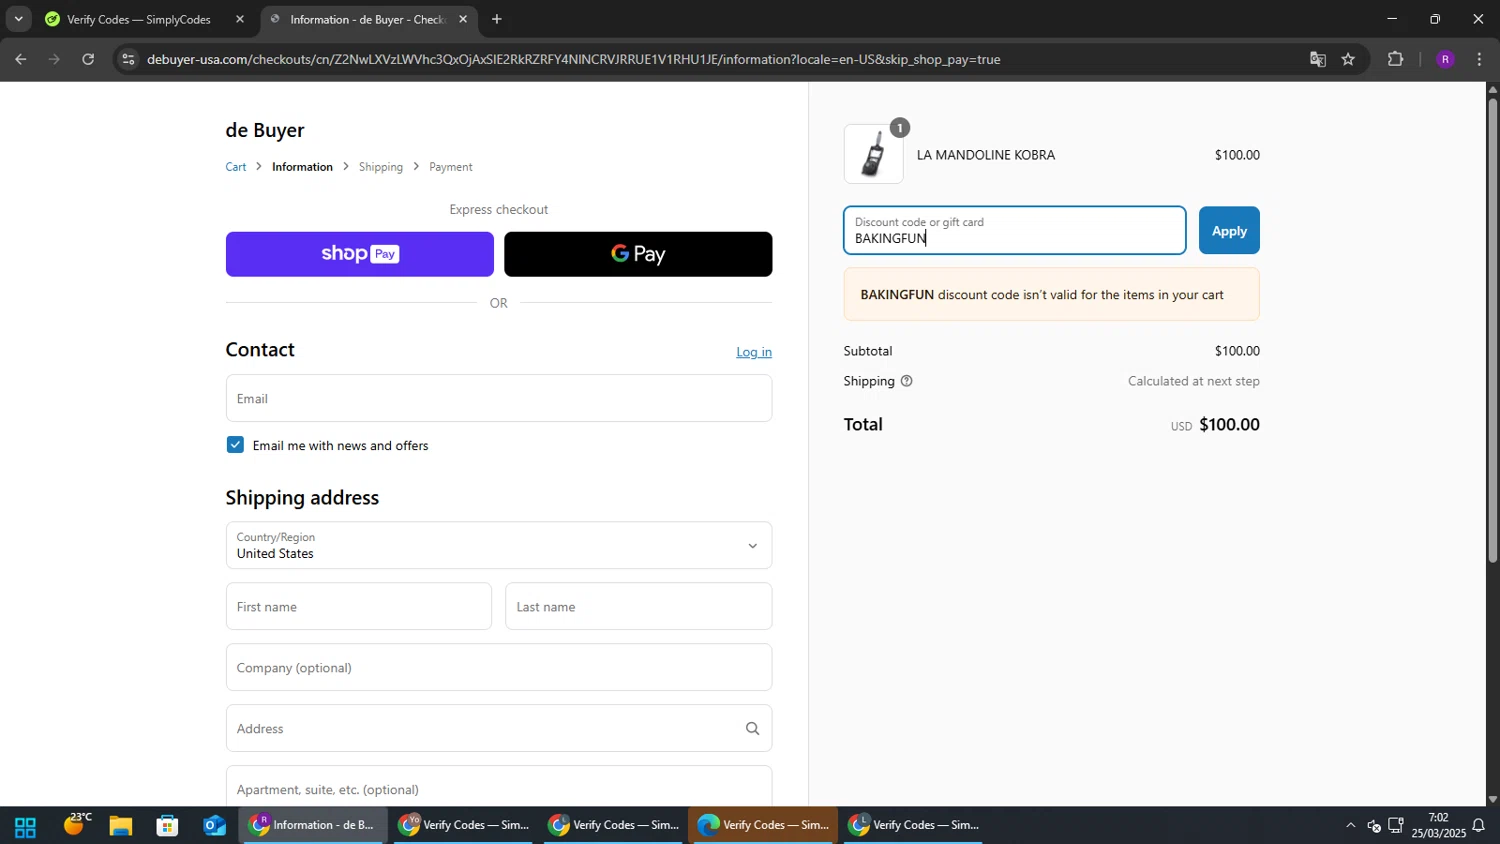This screenshot has height=844, width=1500.
Task: Open the Windows Start menu
Action: [x=25, y=826]
